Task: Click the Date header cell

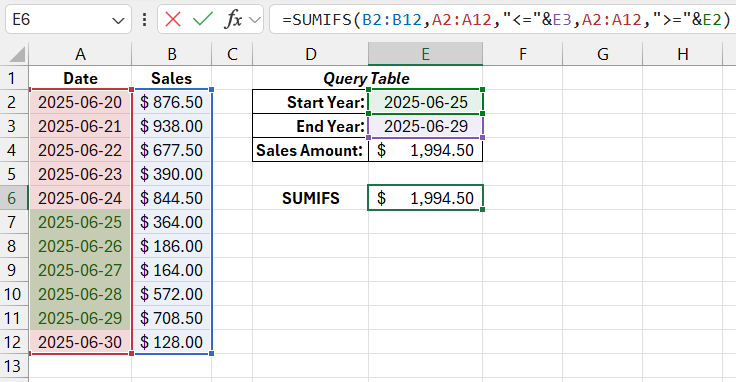Action: click(x=80, y=78)
